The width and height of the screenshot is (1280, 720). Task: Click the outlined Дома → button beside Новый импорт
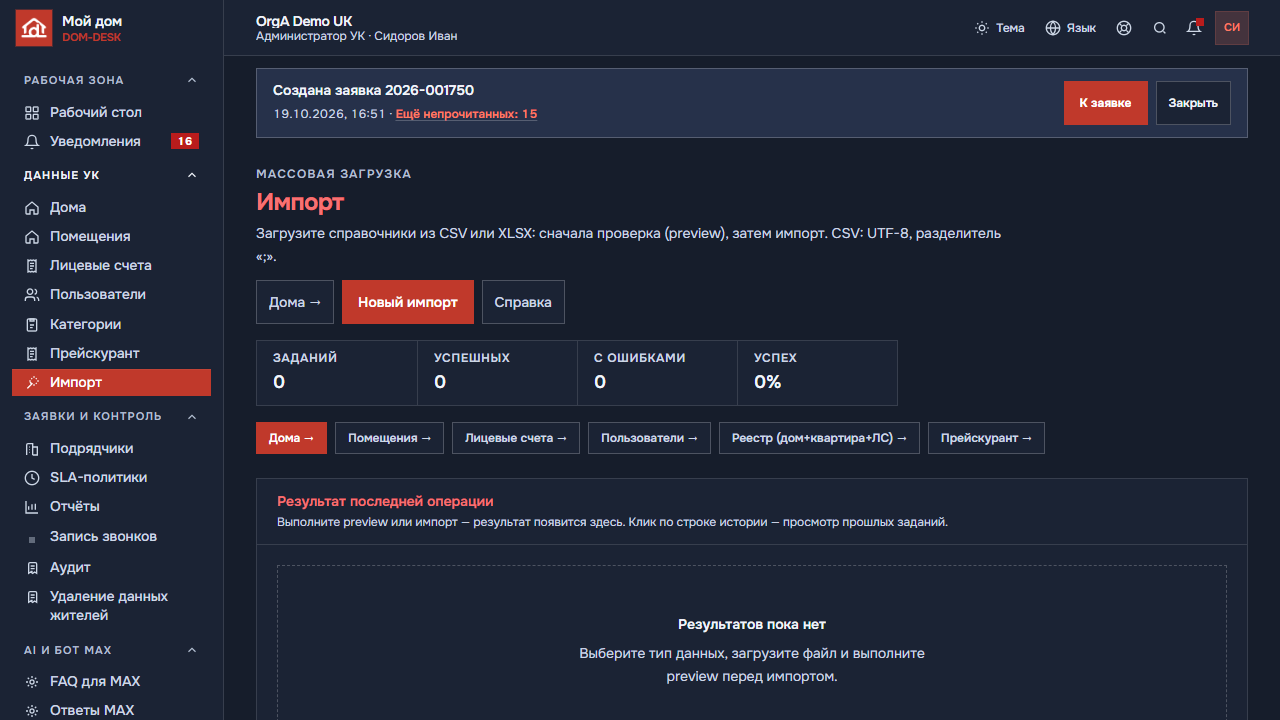click(x=295, y=302)
